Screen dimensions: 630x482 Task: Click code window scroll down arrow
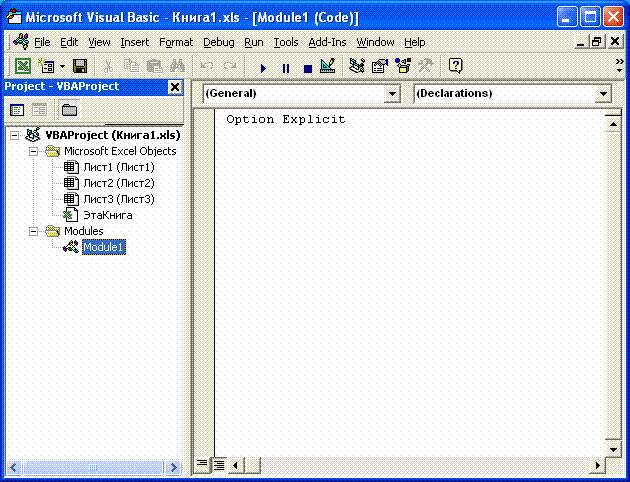pos(613,449)
